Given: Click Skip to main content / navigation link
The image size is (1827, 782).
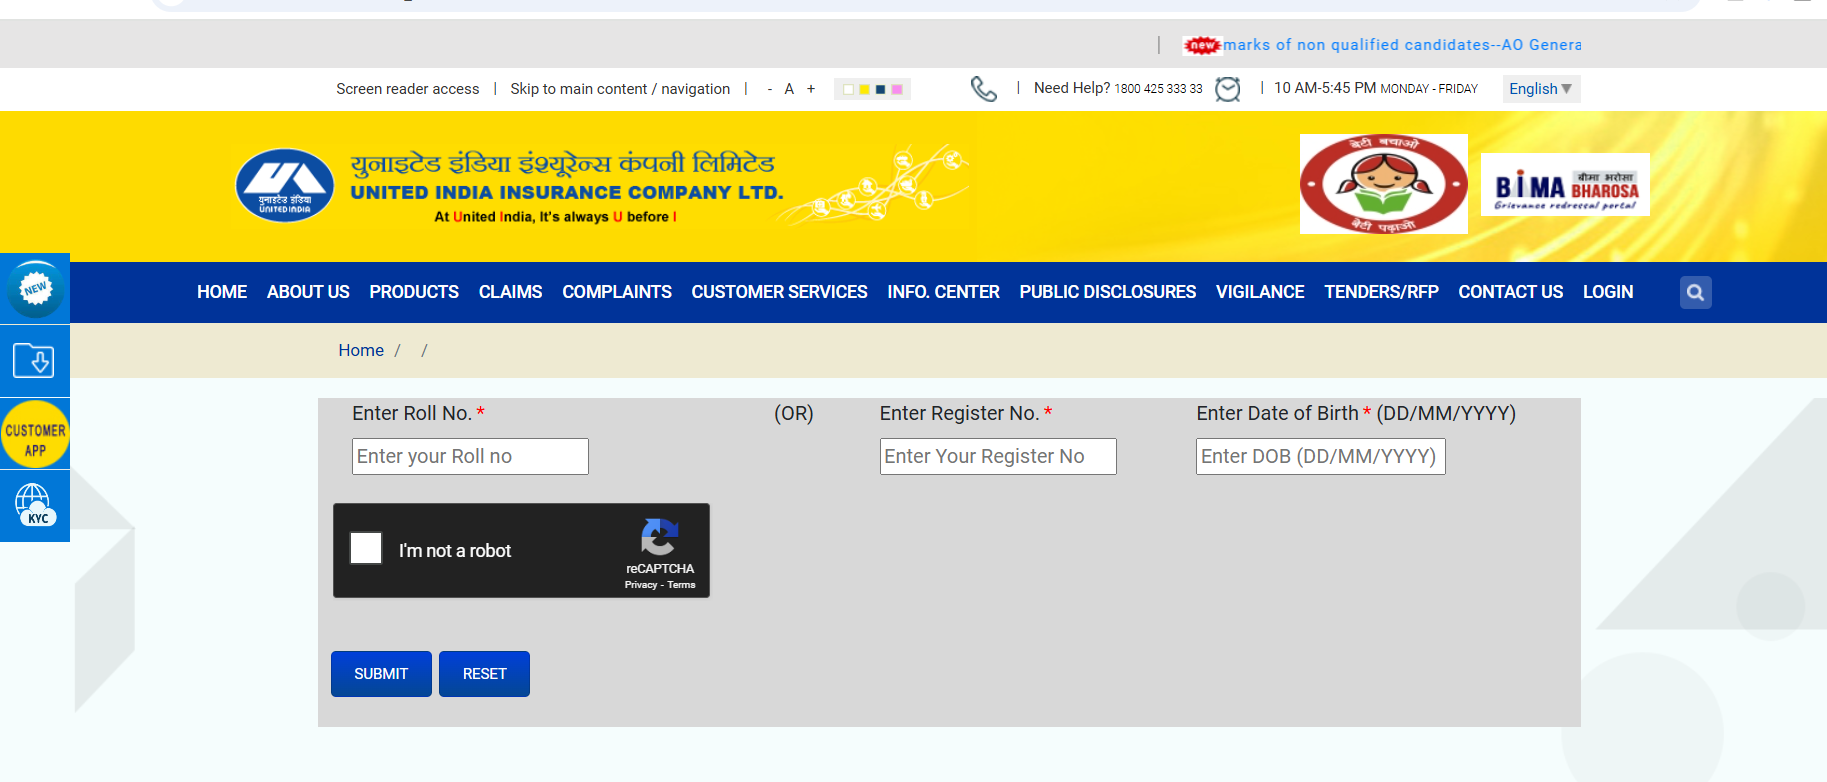Looking at the screenshot, I should point(620,89).
